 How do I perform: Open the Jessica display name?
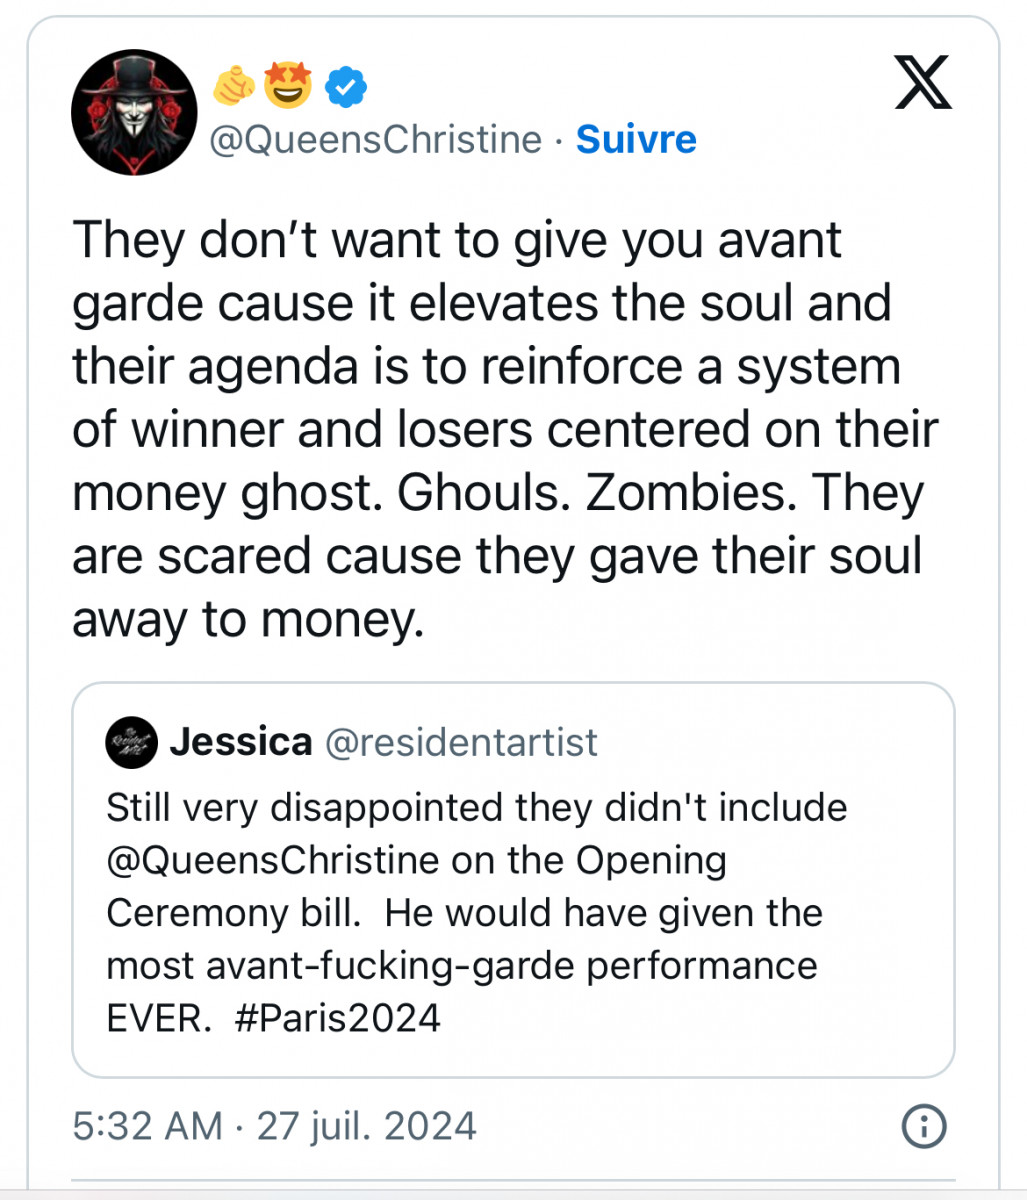pyautogui.click(x=241, y=742)
